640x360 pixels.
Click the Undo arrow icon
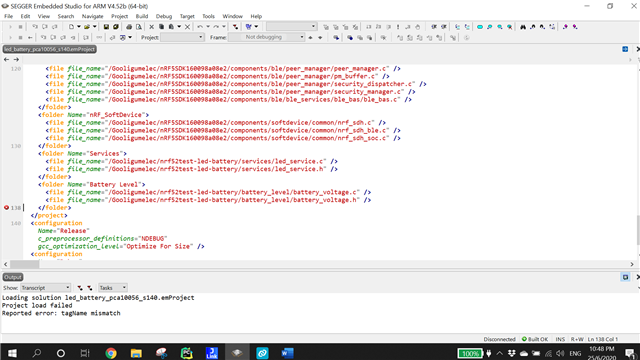click(200, 27)
